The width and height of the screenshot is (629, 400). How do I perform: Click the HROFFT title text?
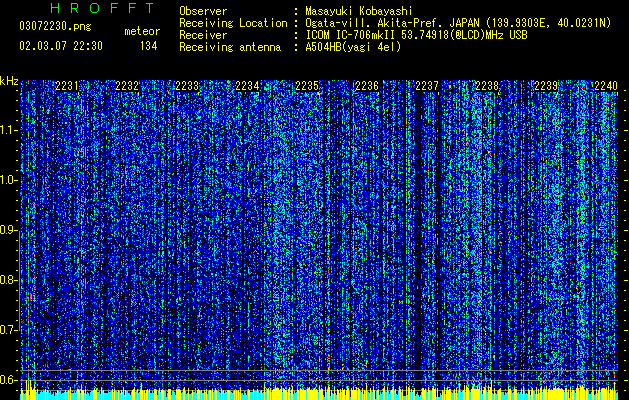(x=103, y=8)
